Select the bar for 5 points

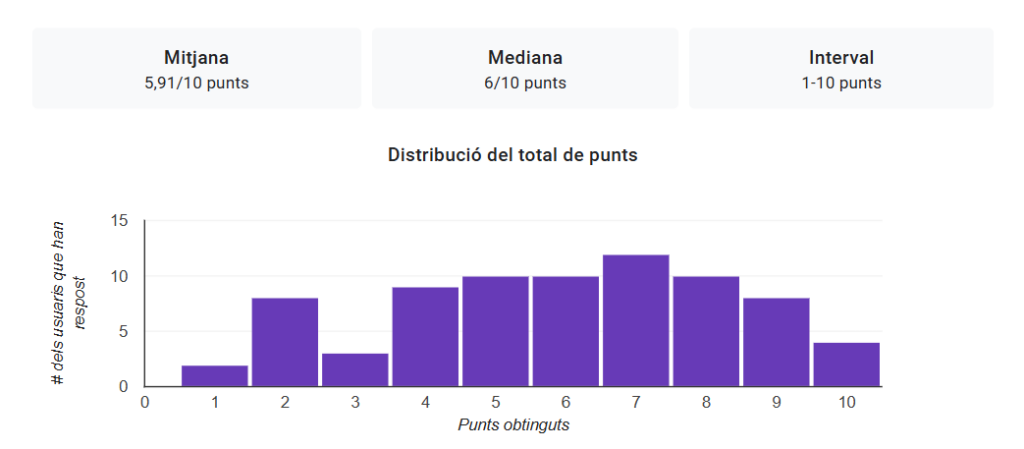click(x=495, y=331)
